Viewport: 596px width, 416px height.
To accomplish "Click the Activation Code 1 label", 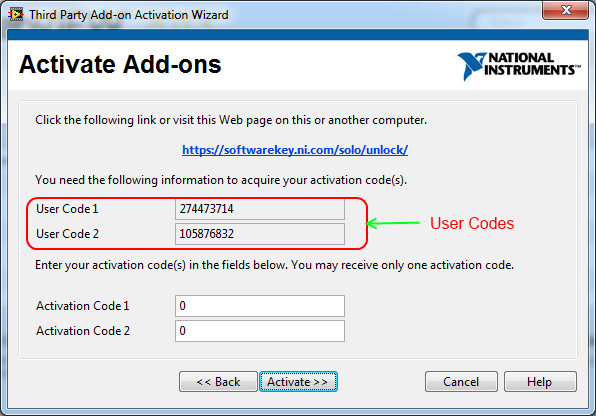I will coord(83,306).
